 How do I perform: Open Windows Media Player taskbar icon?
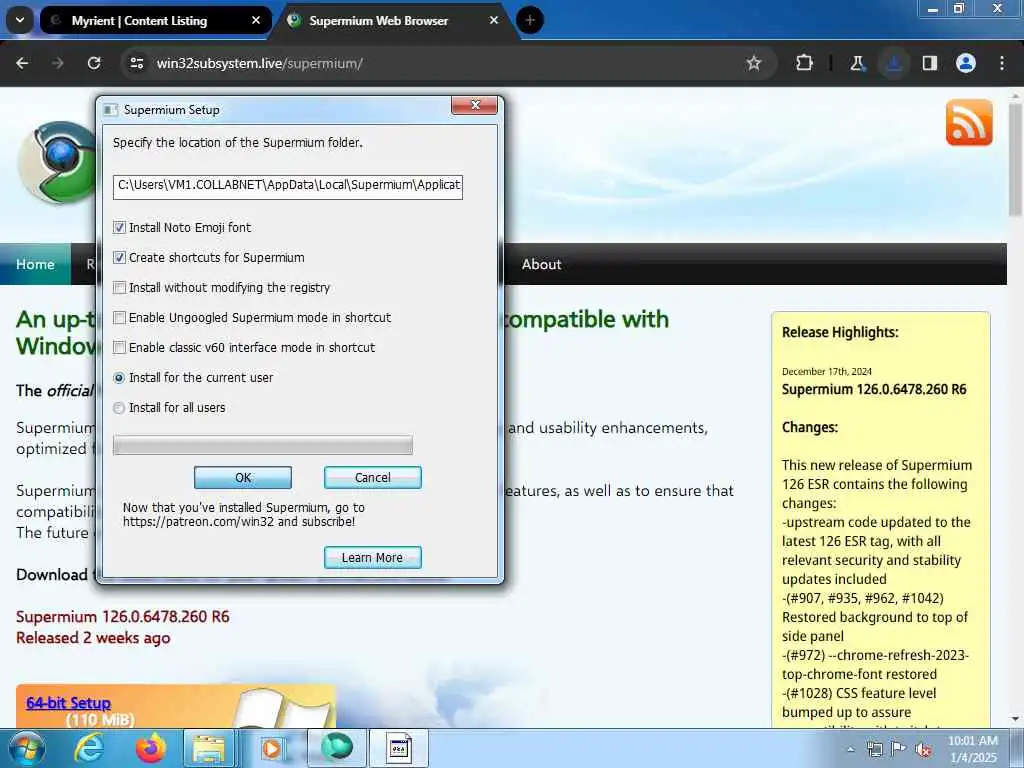pos(271,748)
